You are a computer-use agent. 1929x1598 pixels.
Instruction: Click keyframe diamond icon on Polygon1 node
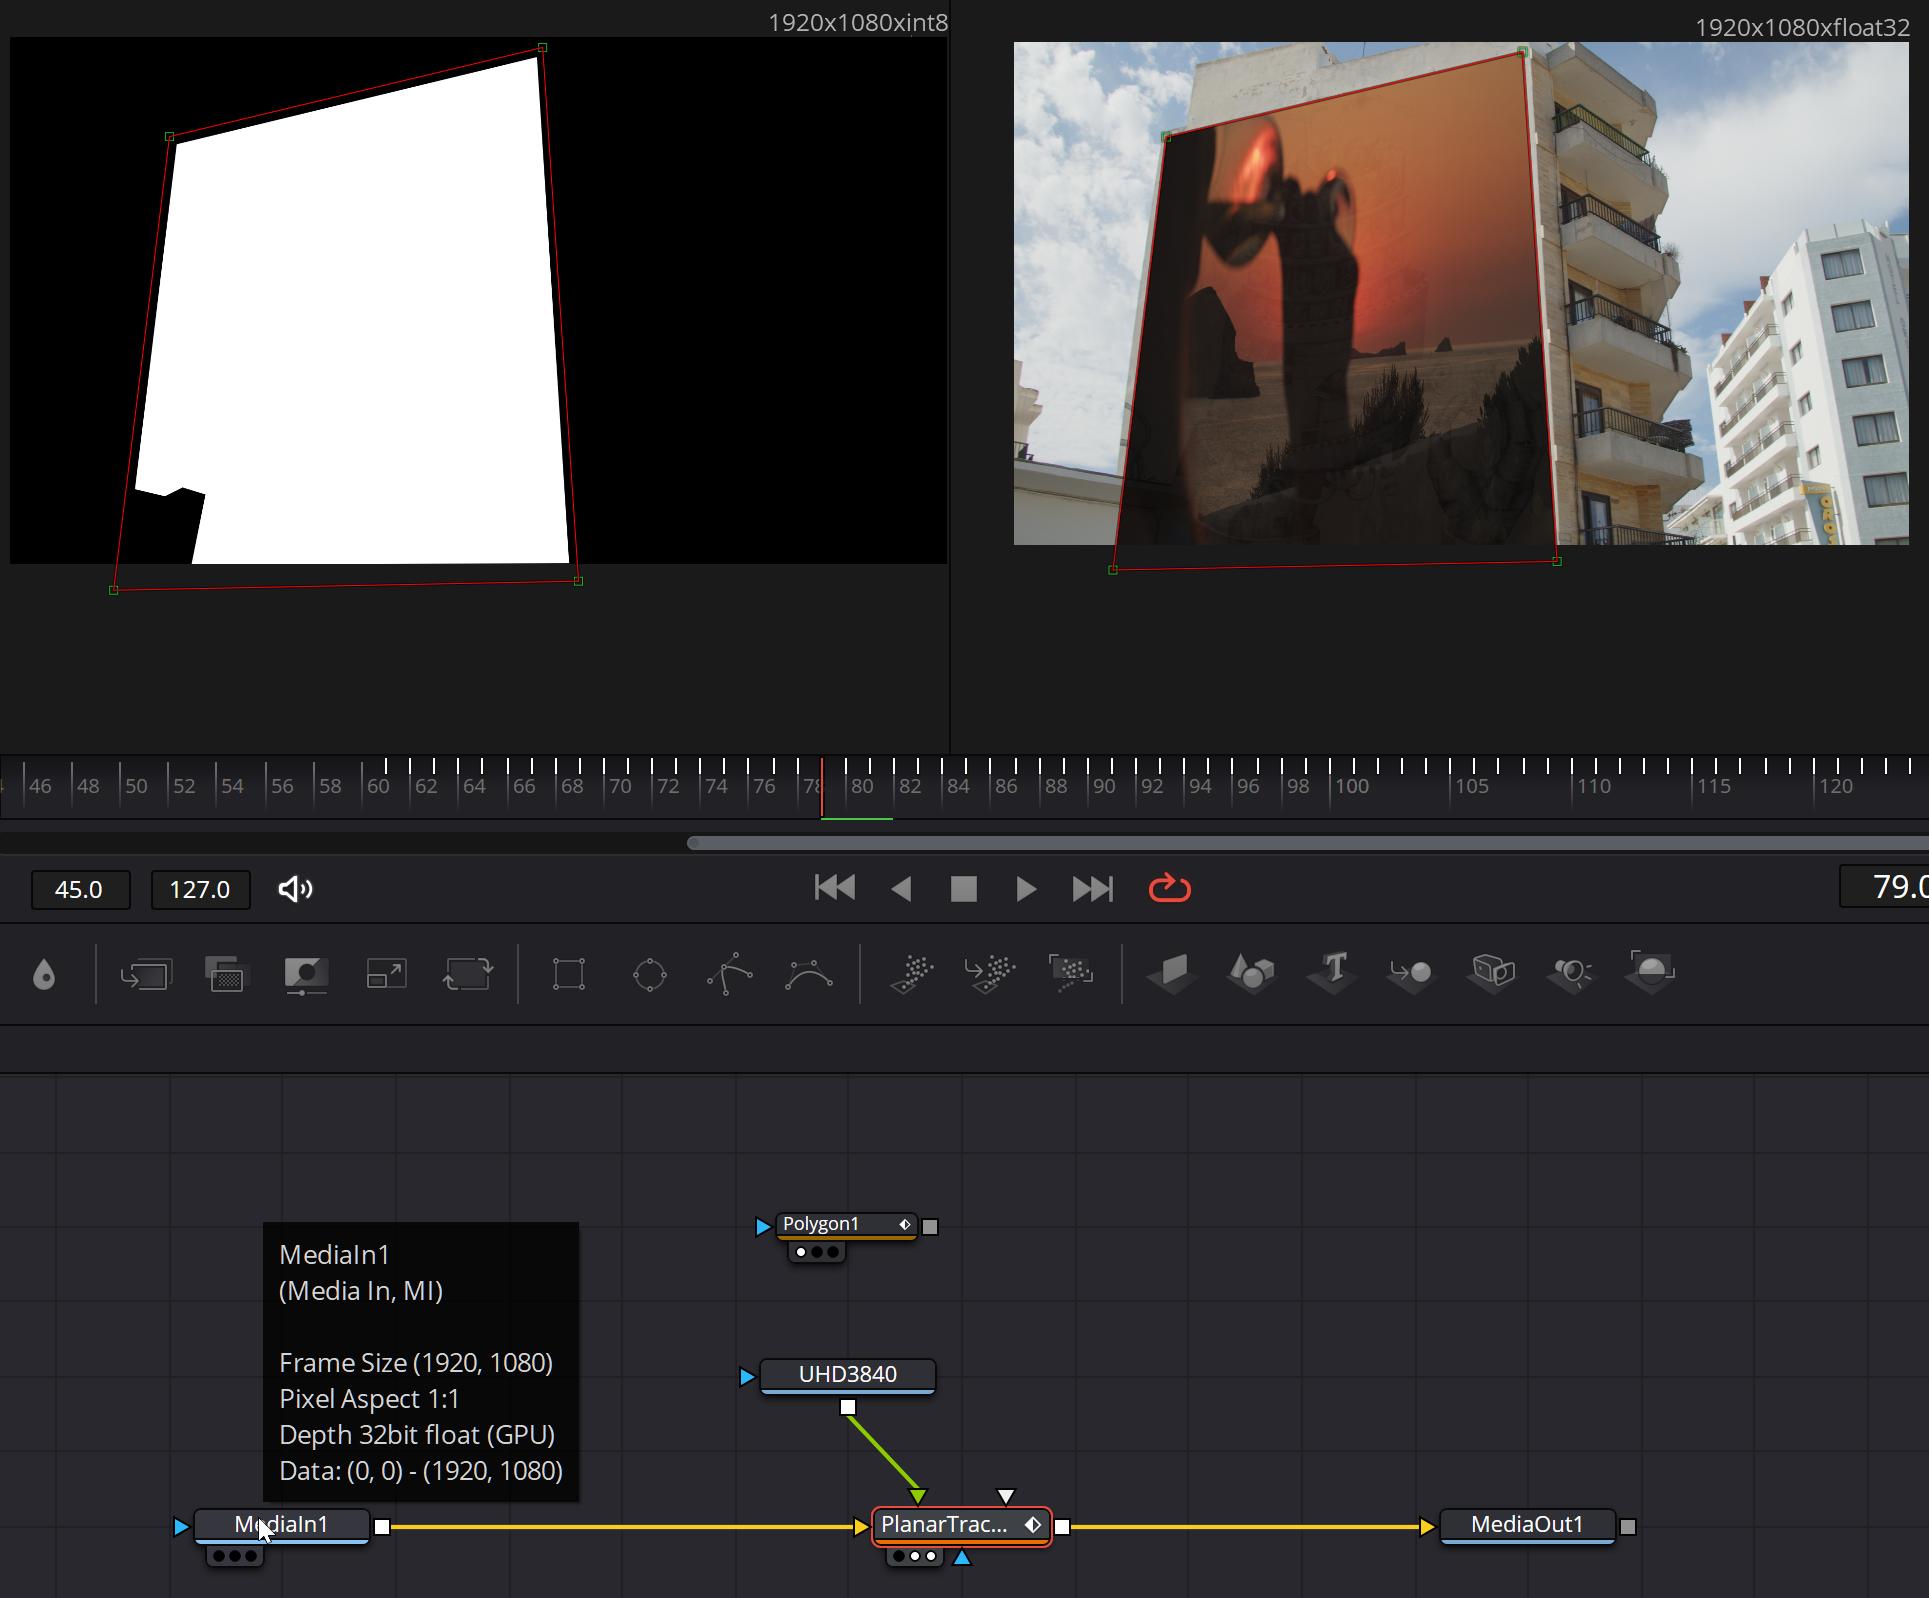click(904, 1224)
